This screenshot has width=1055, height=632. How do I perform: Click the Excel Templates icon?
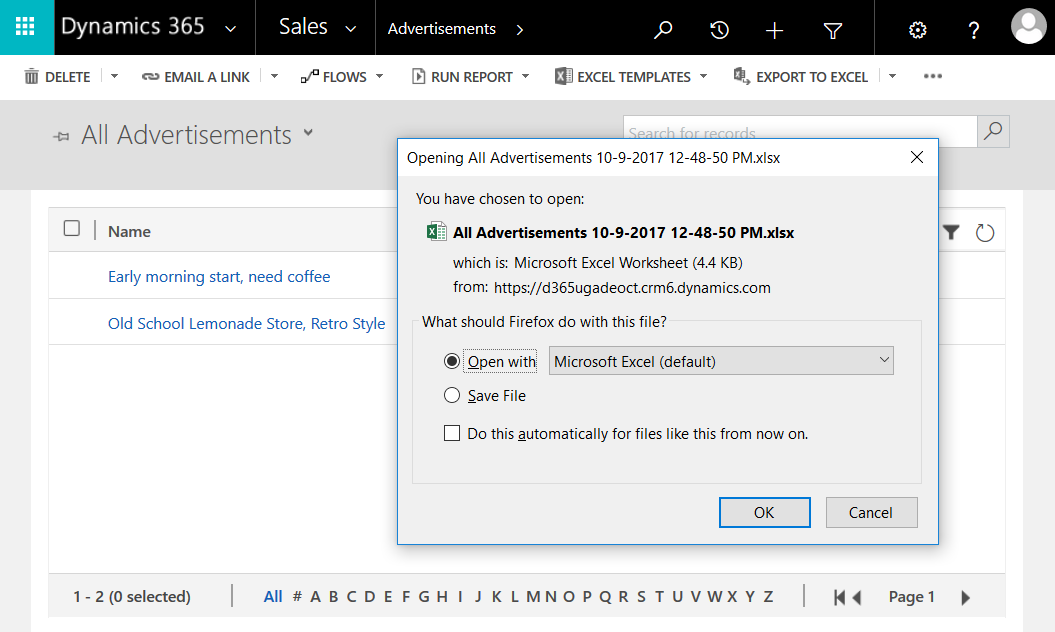click(x=563, y=76)
